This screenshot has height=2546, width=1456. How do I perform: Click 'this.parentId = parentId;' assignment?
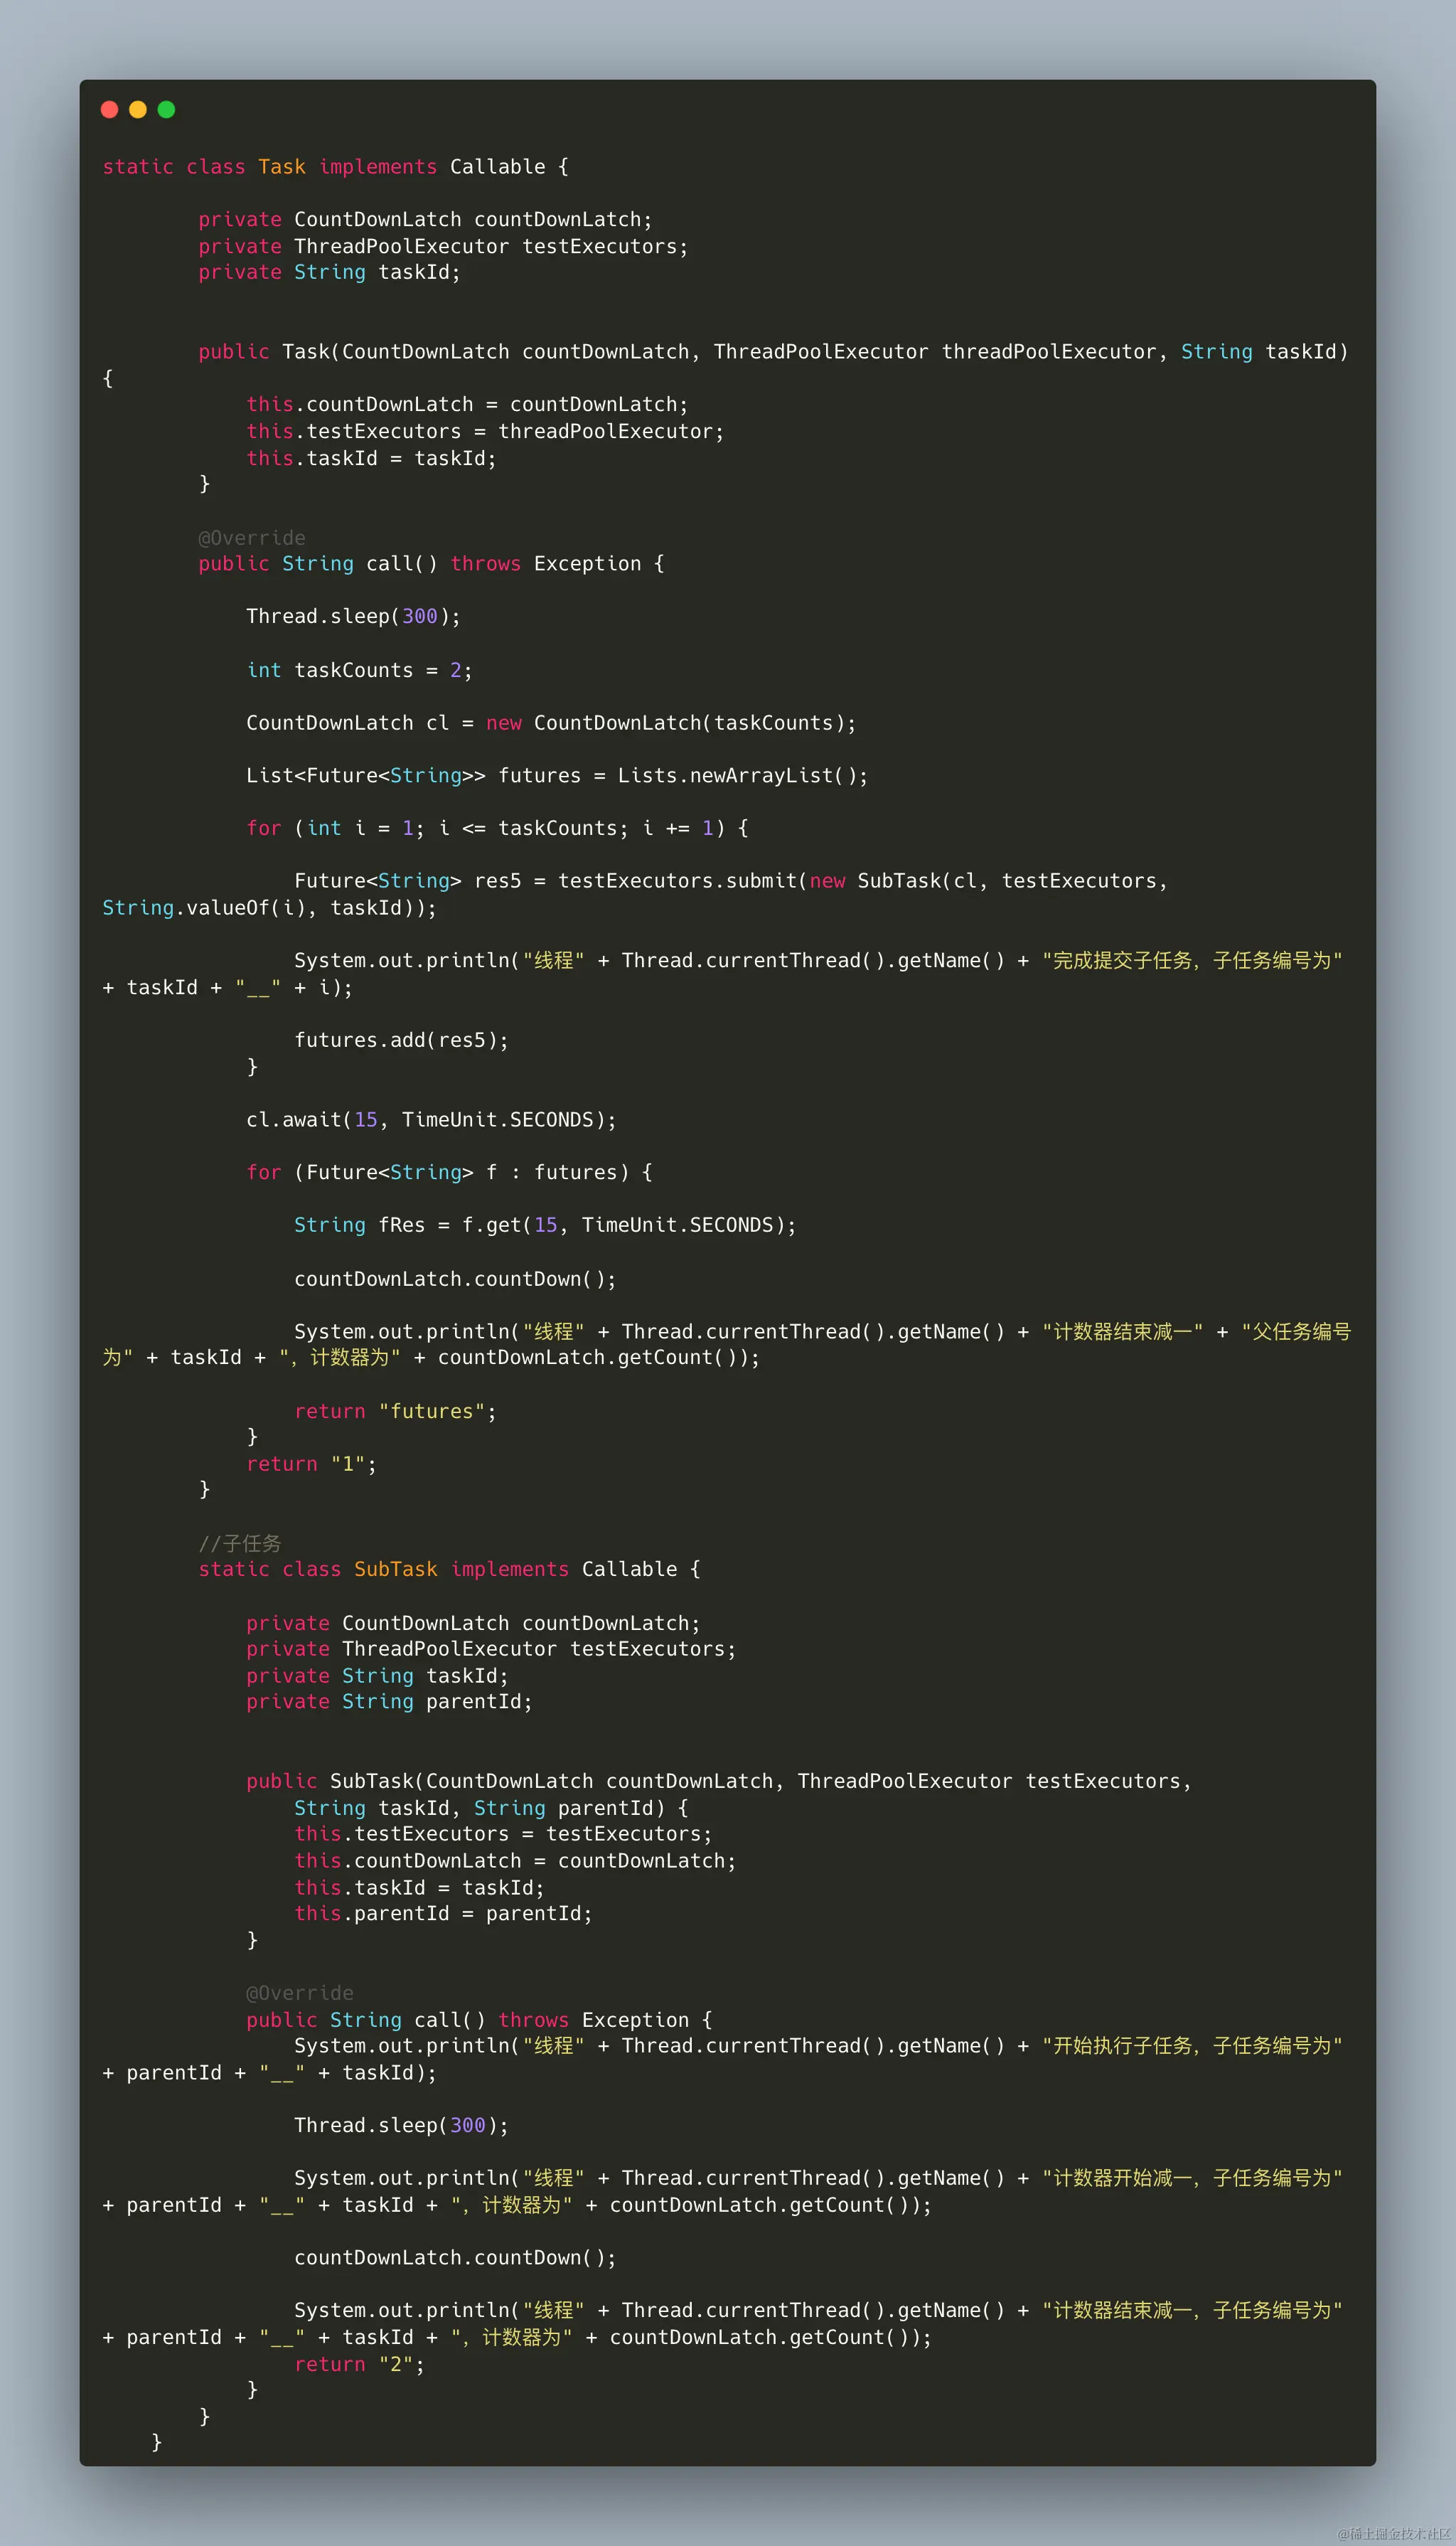tap(443, 1913)
